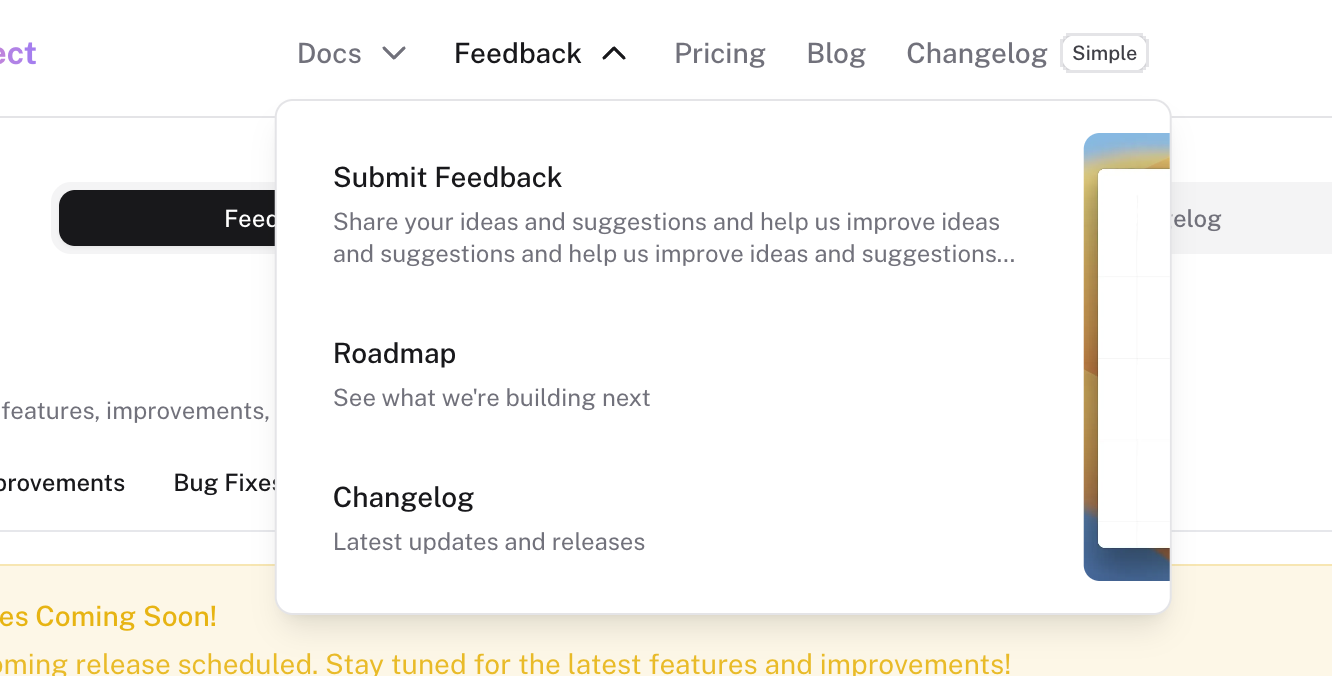Expand the Docs chevron arrow

[395, 53]
